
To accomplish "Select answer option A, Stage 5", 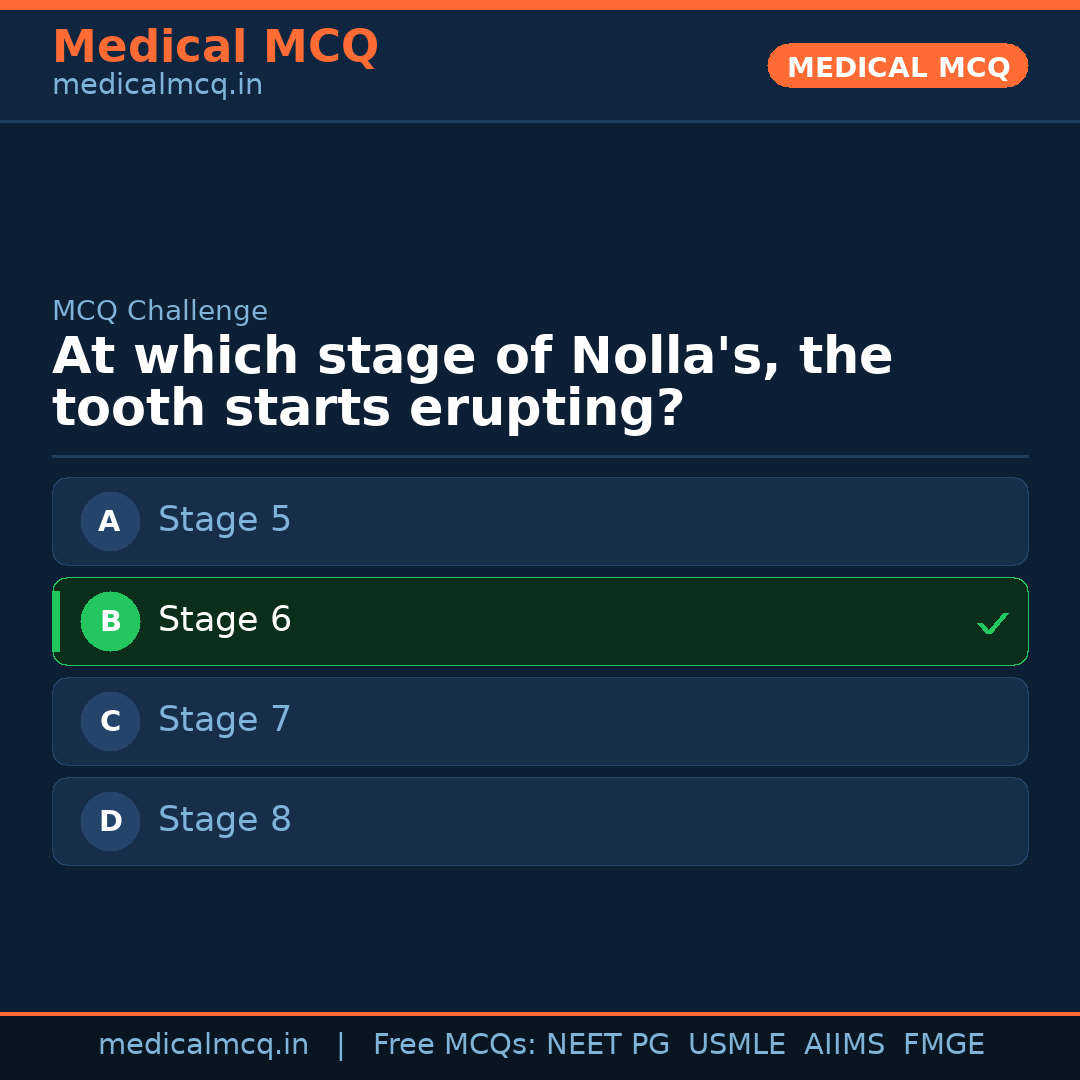I will 540,521.
